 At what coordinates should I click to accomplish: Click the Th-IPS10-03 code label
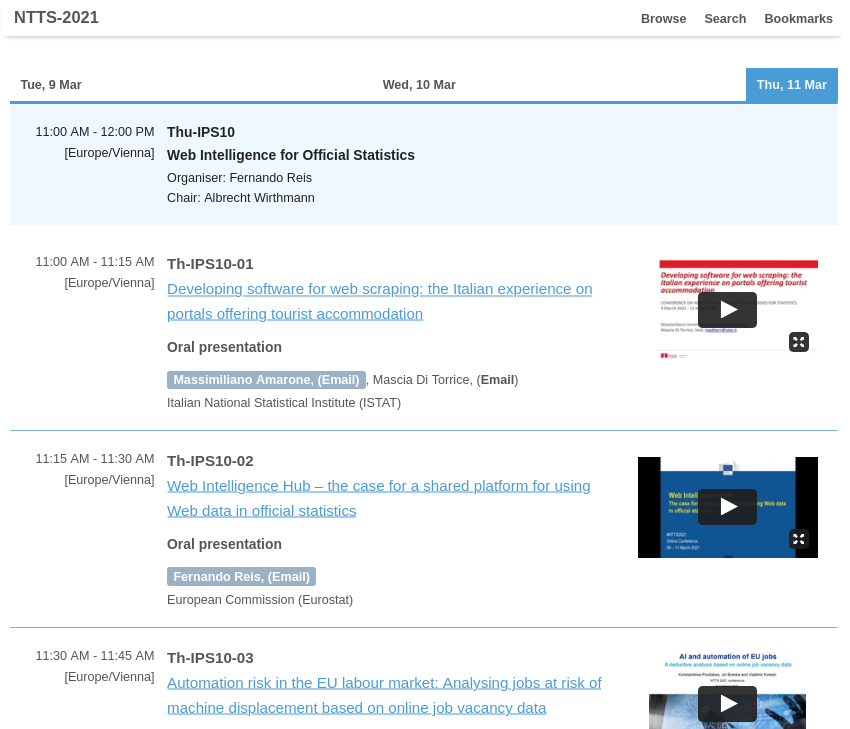point(210,657)
